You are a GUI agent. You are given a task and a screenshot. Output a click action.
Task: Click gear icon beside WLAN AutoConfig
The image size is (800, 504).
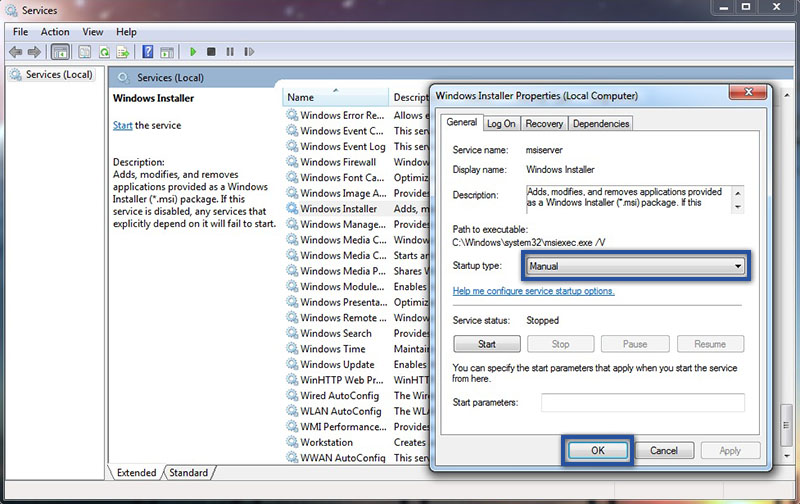point(292,411)
